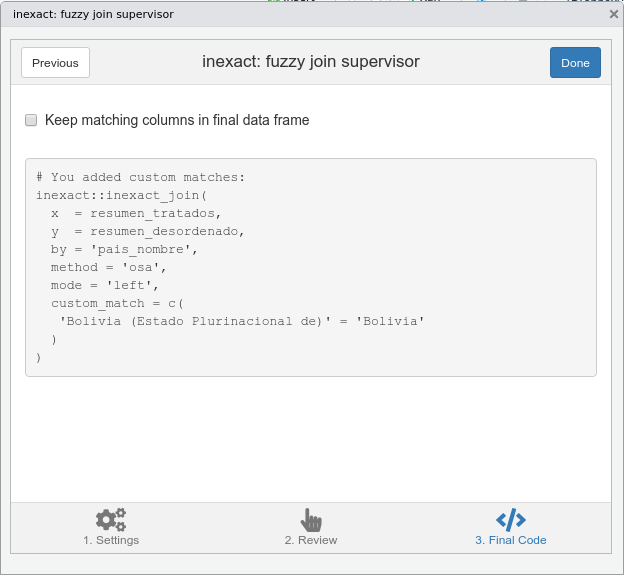Click the Previous button
This screenshot has width=624, height=575.
coord(55,63)
